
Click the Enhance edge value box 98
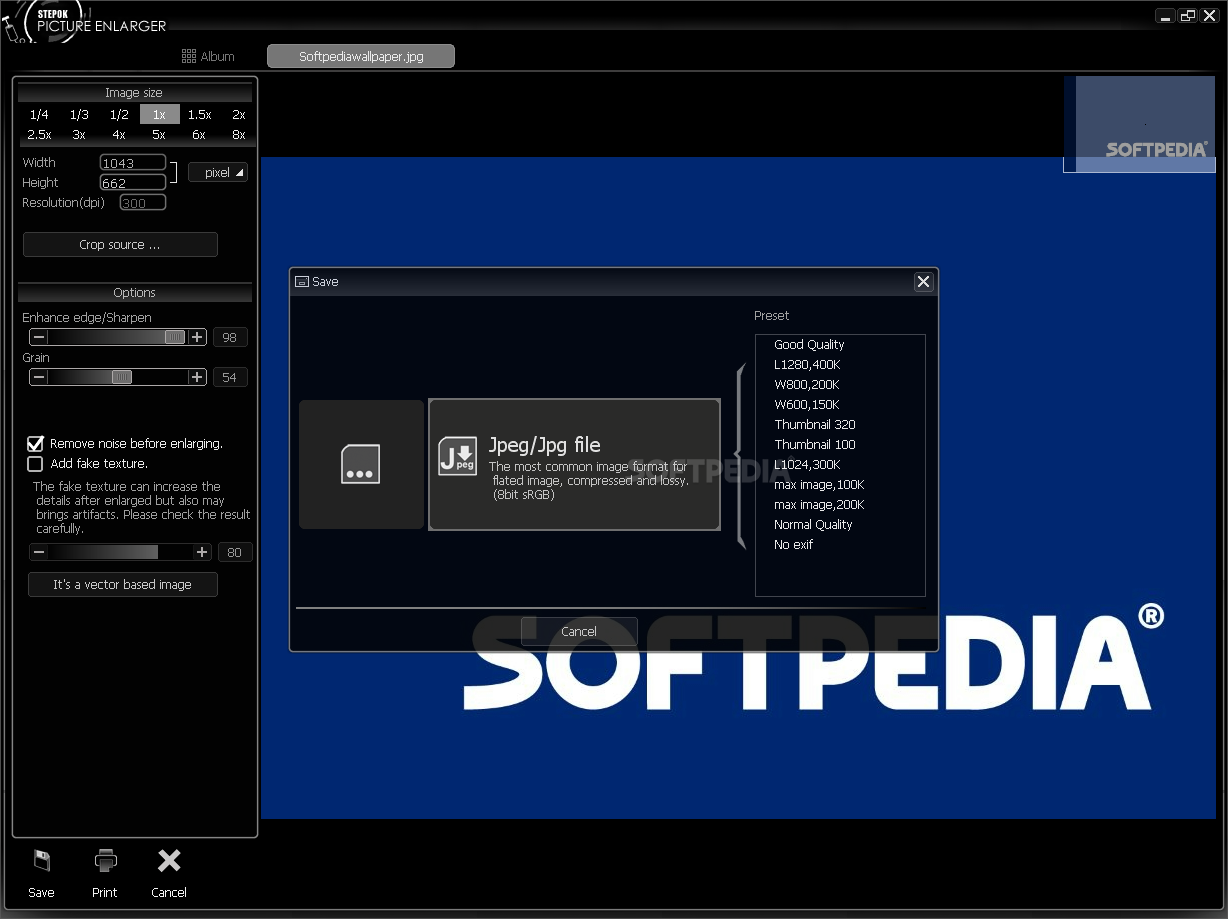(x=230, y=338)
